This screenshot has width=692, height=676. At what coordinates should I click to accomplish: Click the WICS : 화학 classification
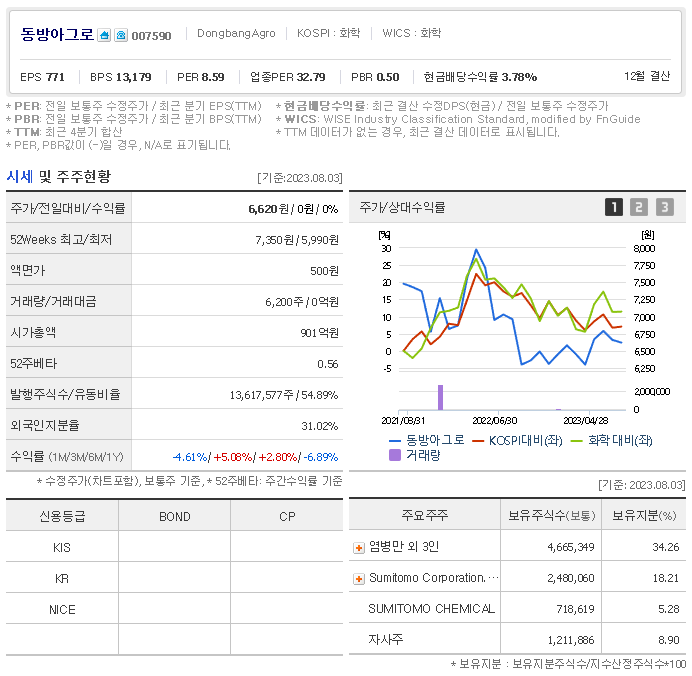click(411, 33)
